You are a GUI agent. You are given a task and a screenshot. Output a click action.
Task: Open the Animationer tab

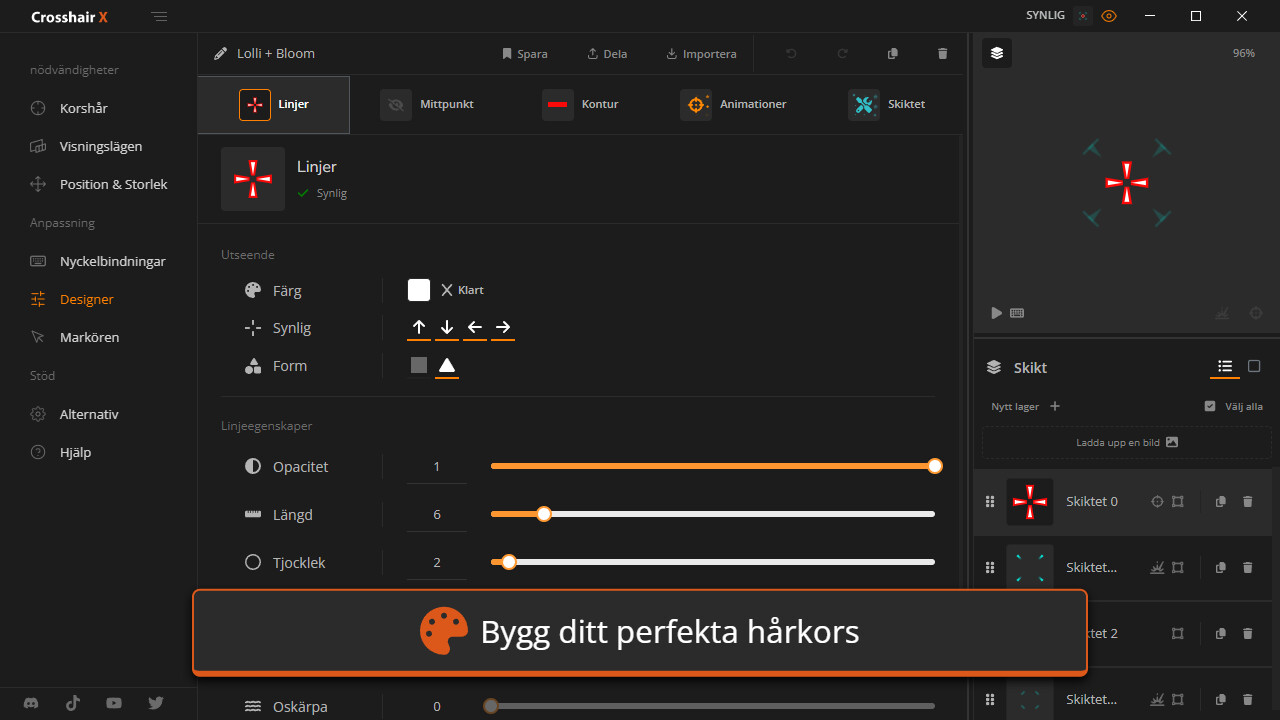[x=734, y=104]
